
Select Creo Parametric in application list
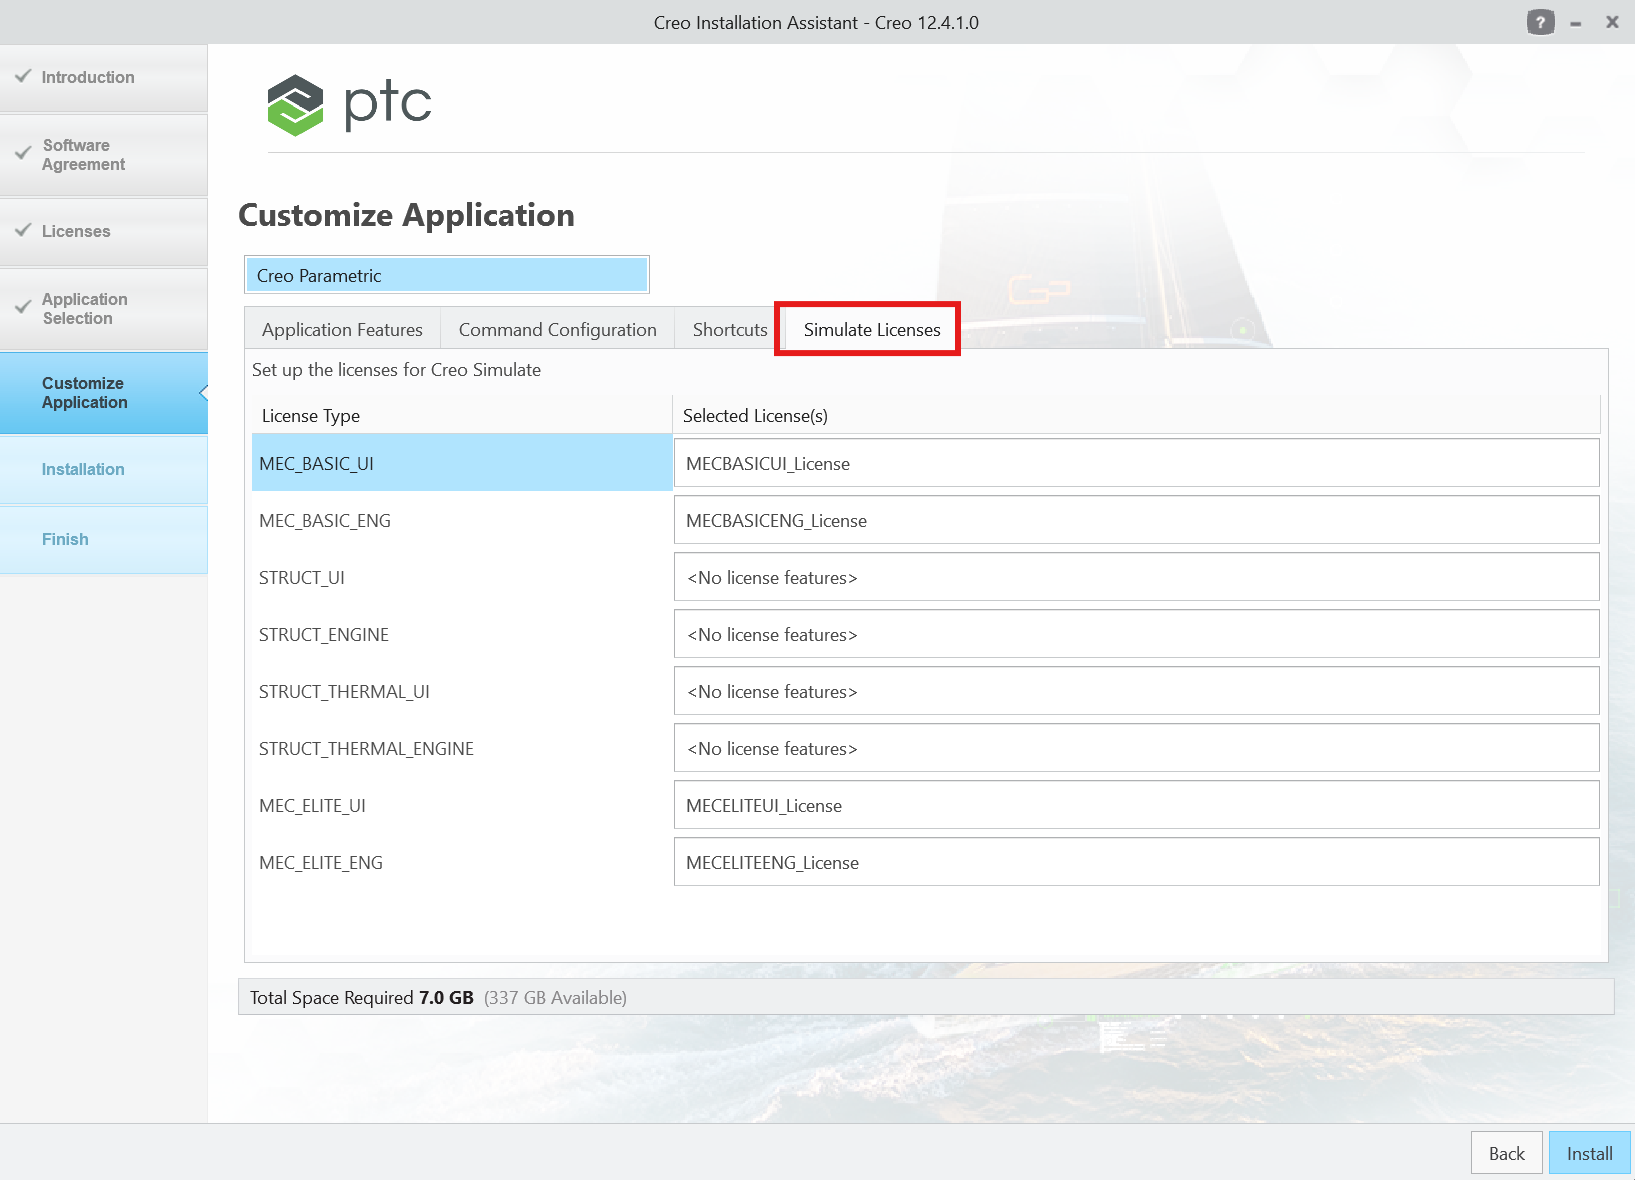[x=447, y=275]
